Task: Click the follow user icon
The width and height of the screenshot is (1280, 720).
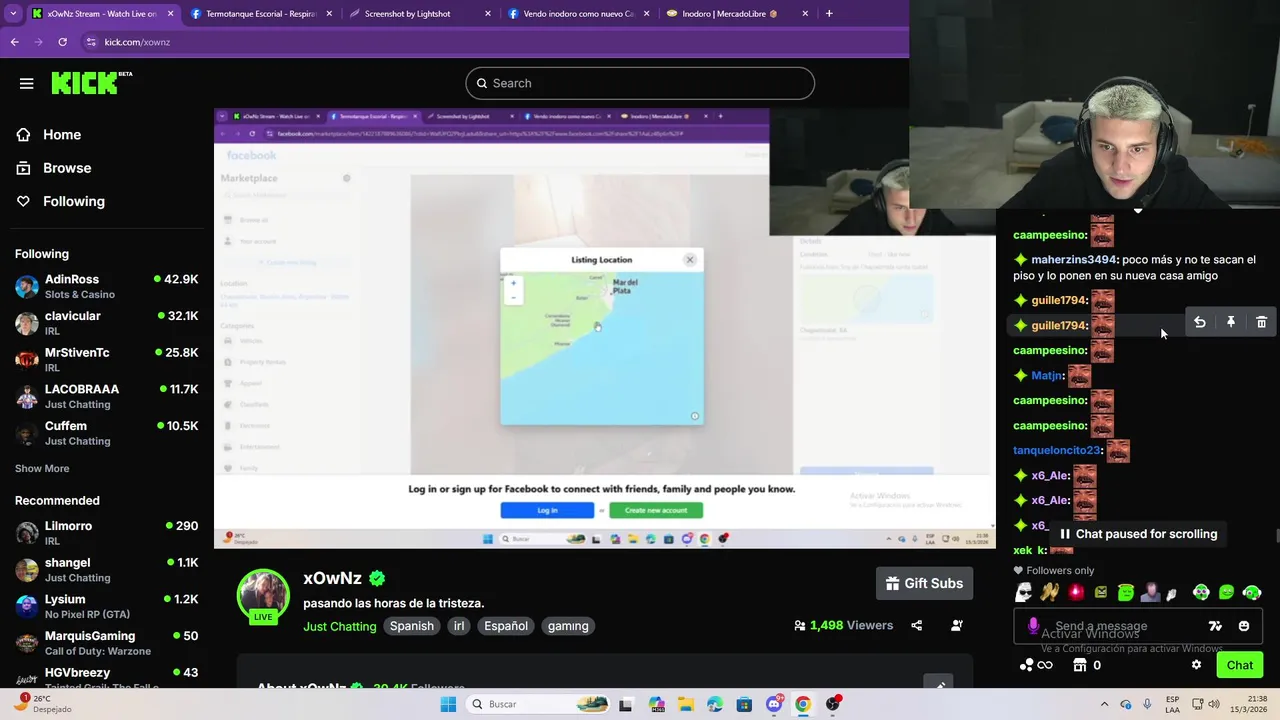Action: [957, 626]
